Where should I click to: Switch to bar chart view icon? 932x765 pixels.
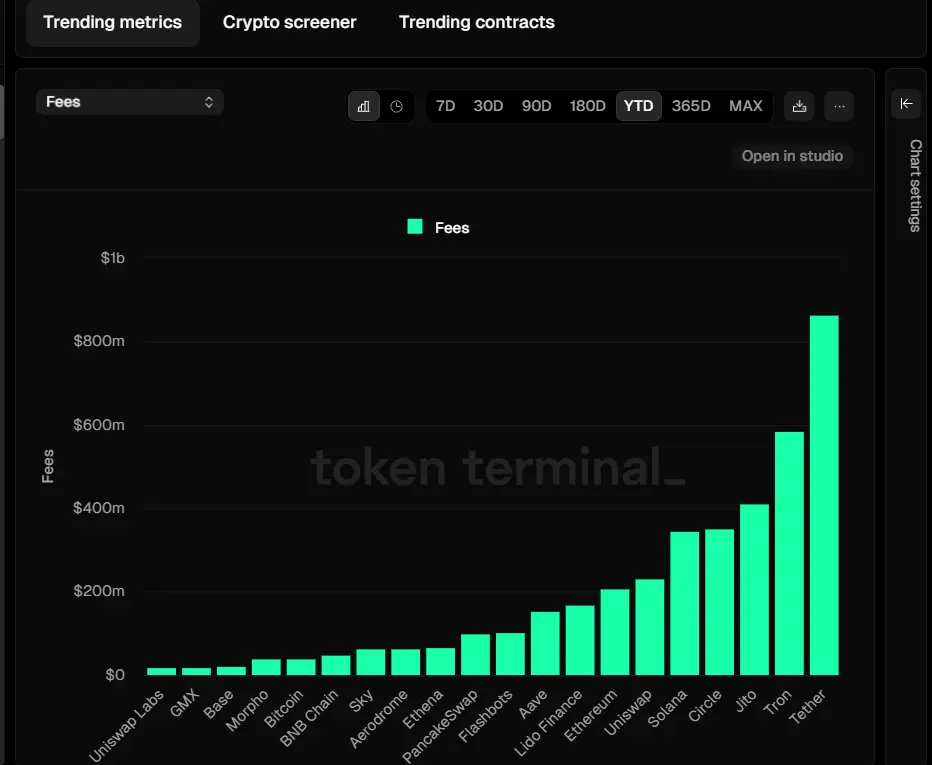point(364,106)
